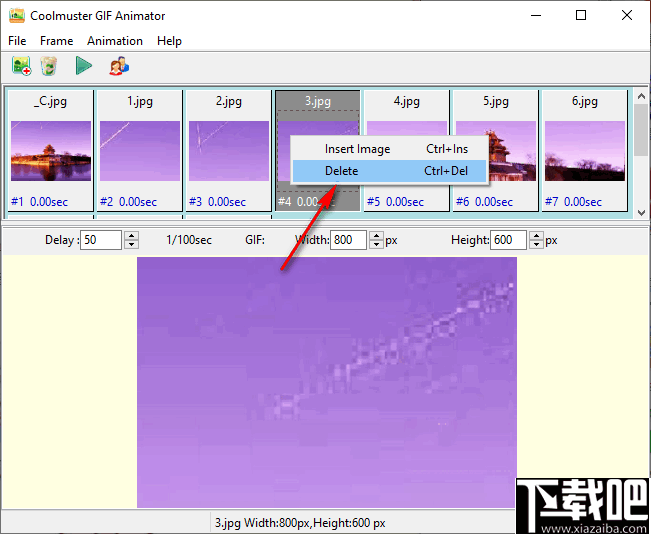Select the 2.jpg frame thumbnail
The height and width of the screenshot is (534, 651).
point(228,151)
